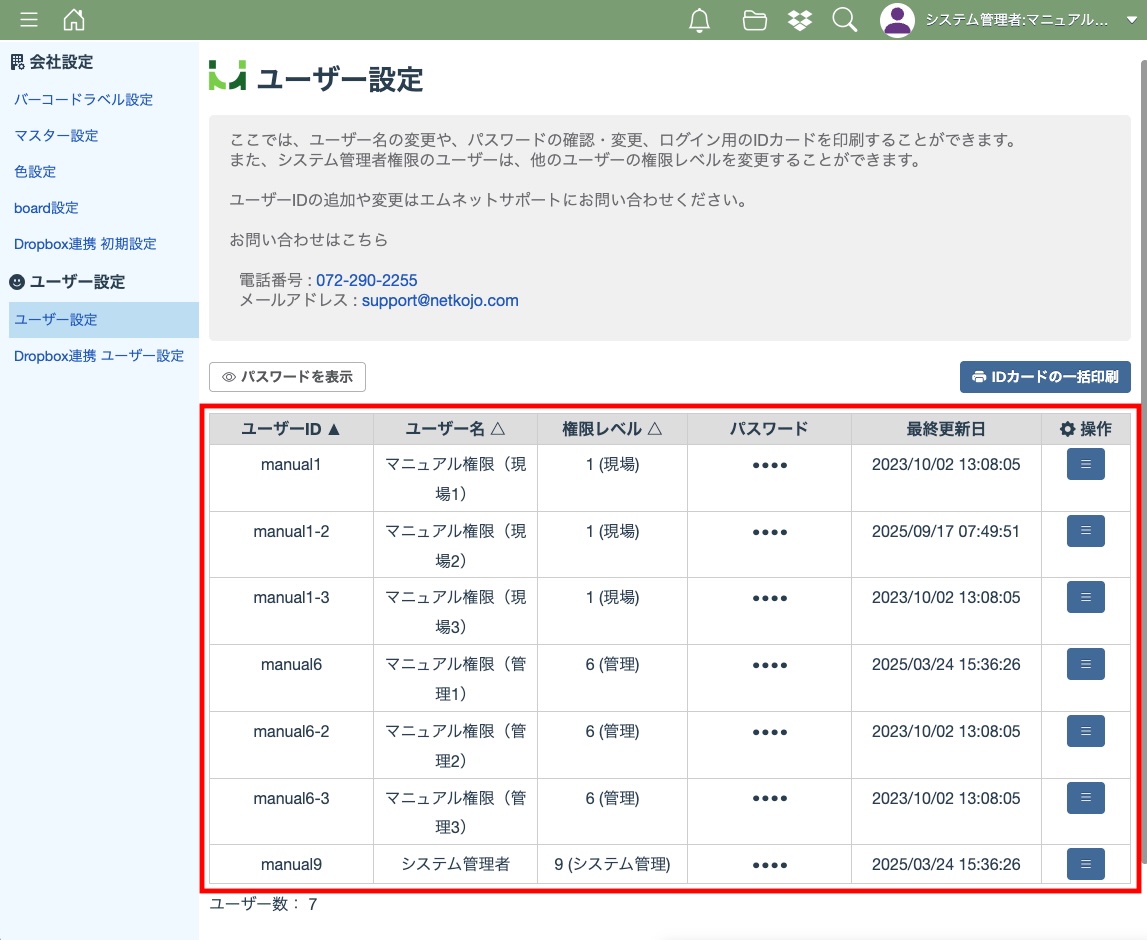
Task: Click the support@netkojo.com email link
Action: pyautogui.click(x=440, y=300)
